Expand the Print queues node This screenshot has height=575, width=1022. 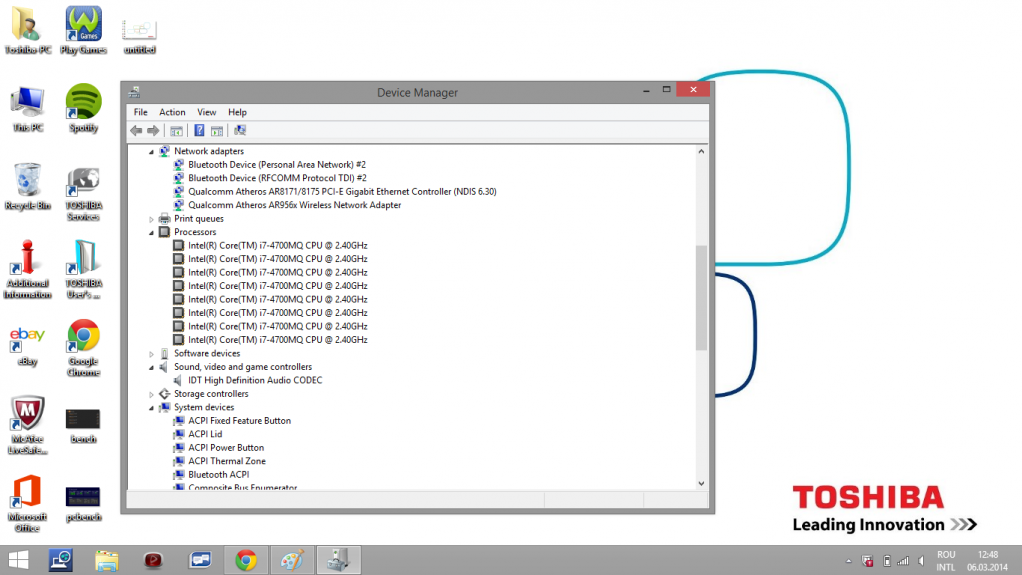pyautogui.click(x=151, y=219)
